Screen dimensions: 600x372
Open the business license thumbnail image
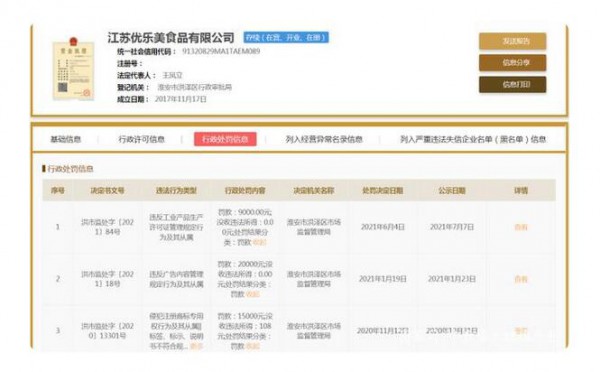click(73, 69)
